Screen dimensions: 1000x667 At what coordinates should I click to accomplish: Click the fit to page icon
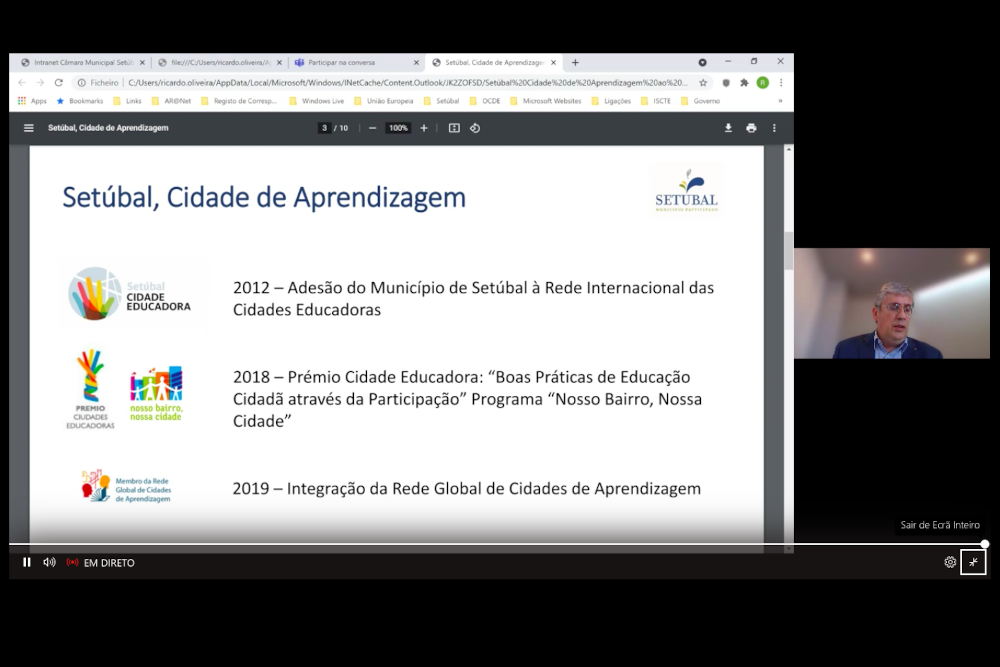454,128
